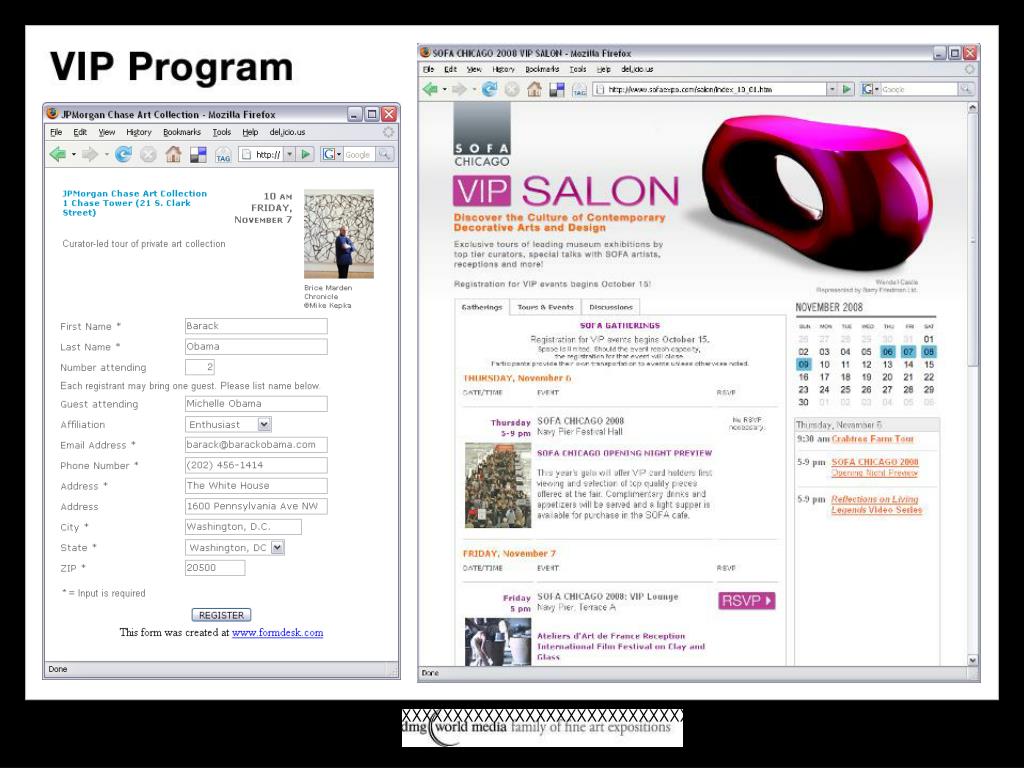Click pink RSVP button for VIP Lounge
This screenshot has height=768, width=1024.
pyautogui.click(x=746, y=600)
